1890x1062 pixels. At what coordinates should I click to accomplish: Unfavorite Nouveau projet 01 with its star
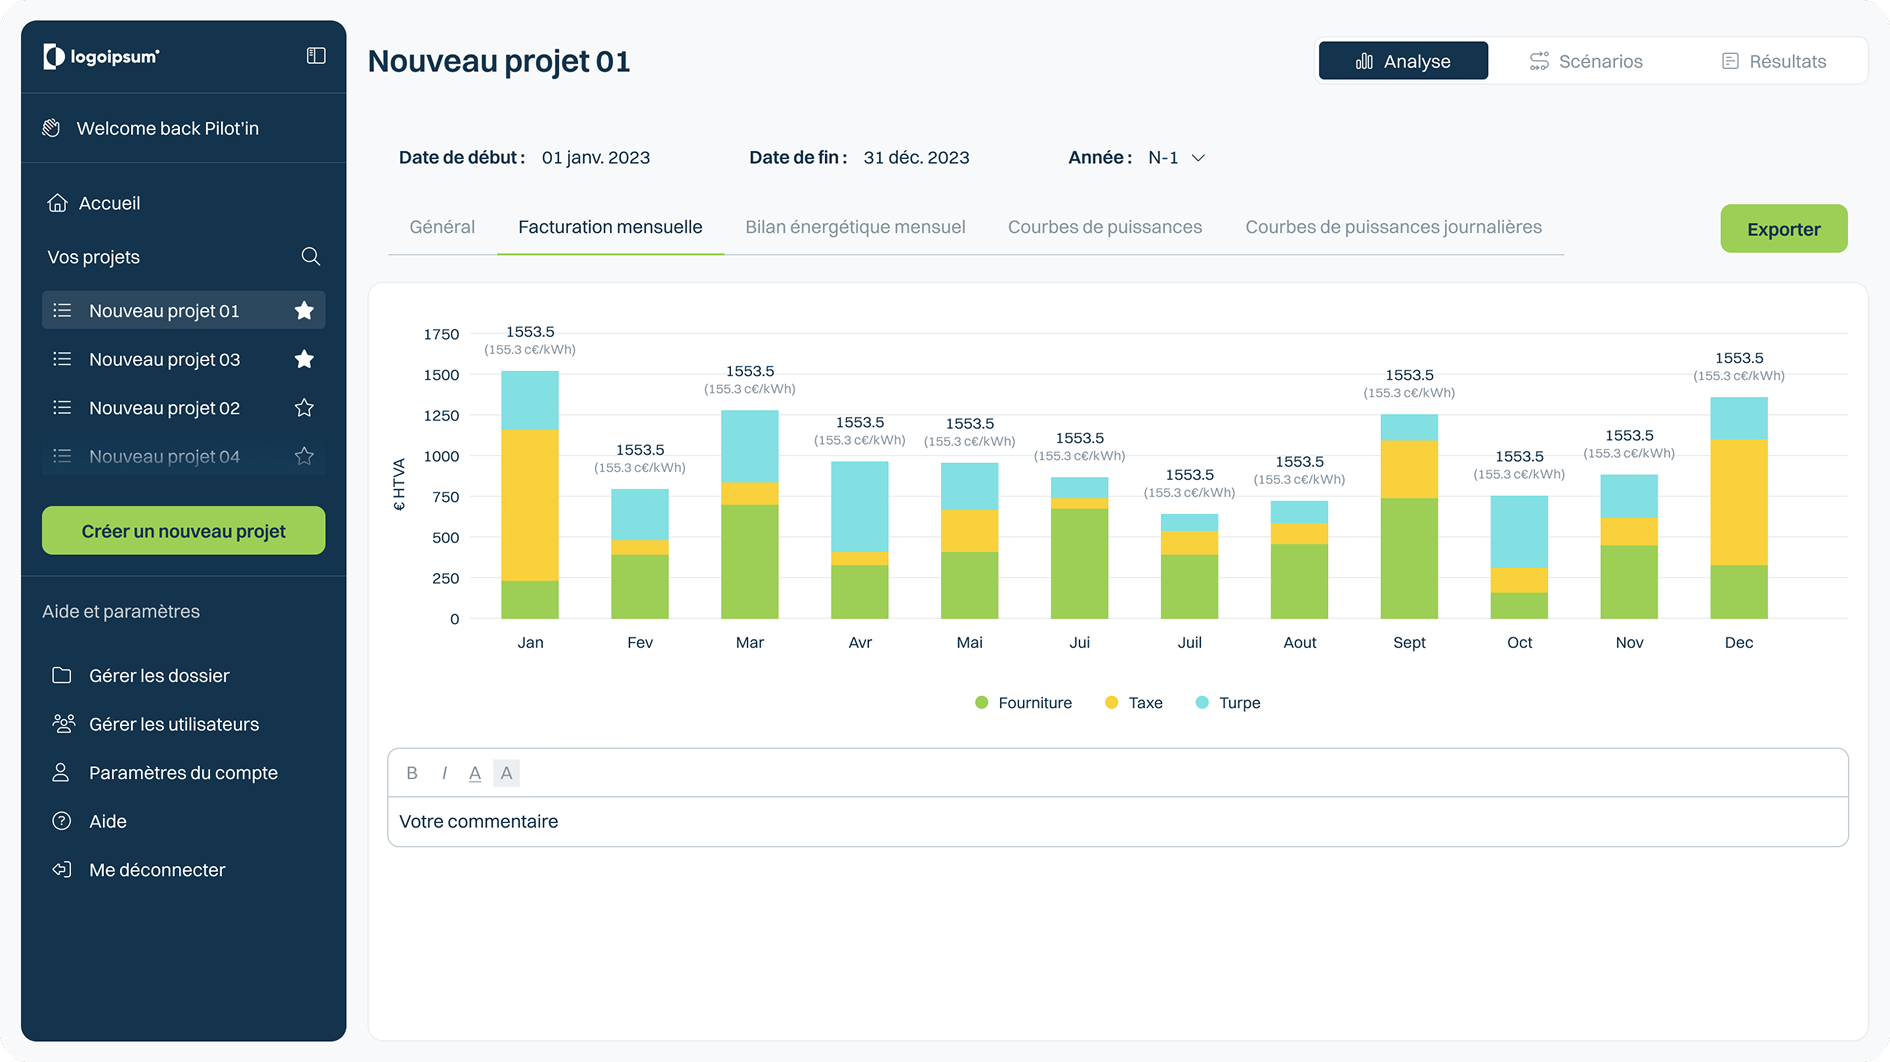point(304,311)
